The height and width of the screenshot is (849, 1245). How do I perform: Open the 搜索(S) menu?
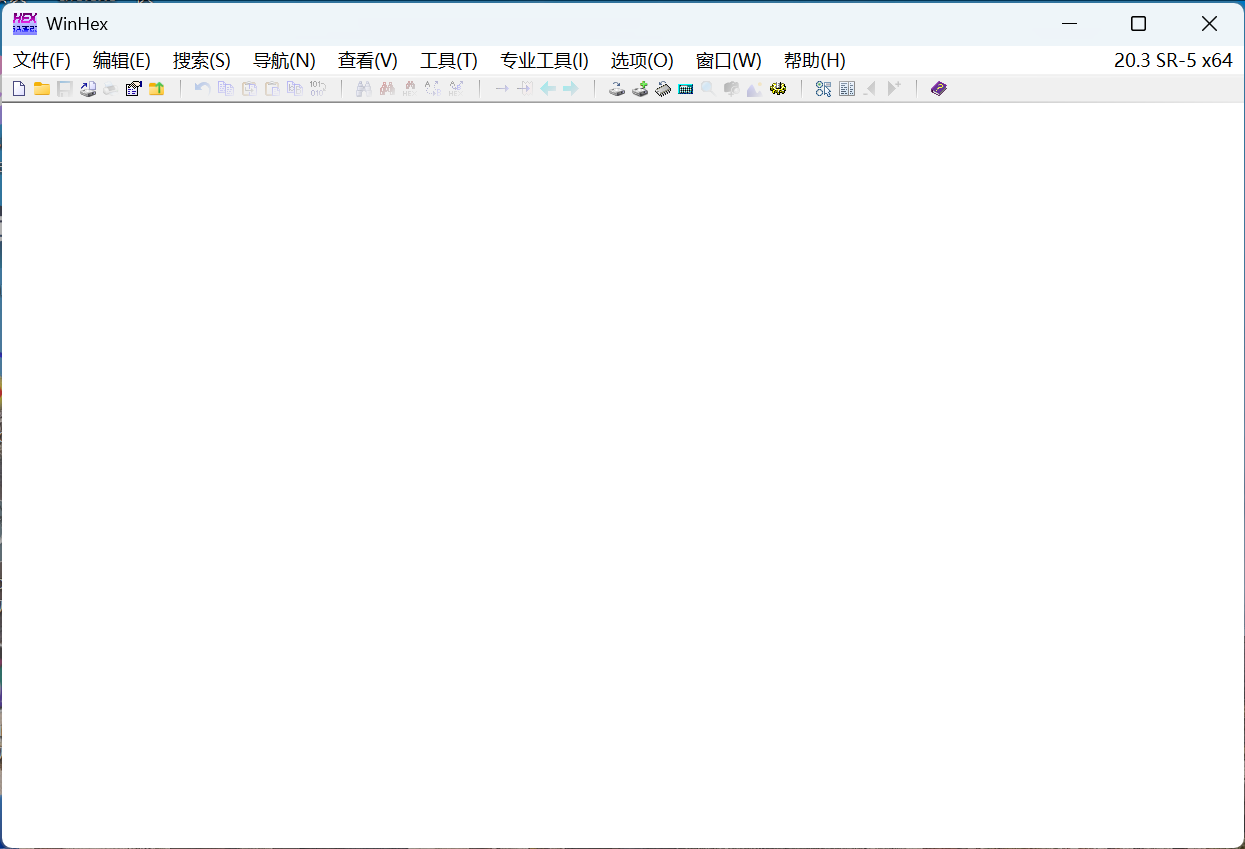pyautogui.click(x=202, y=60)
